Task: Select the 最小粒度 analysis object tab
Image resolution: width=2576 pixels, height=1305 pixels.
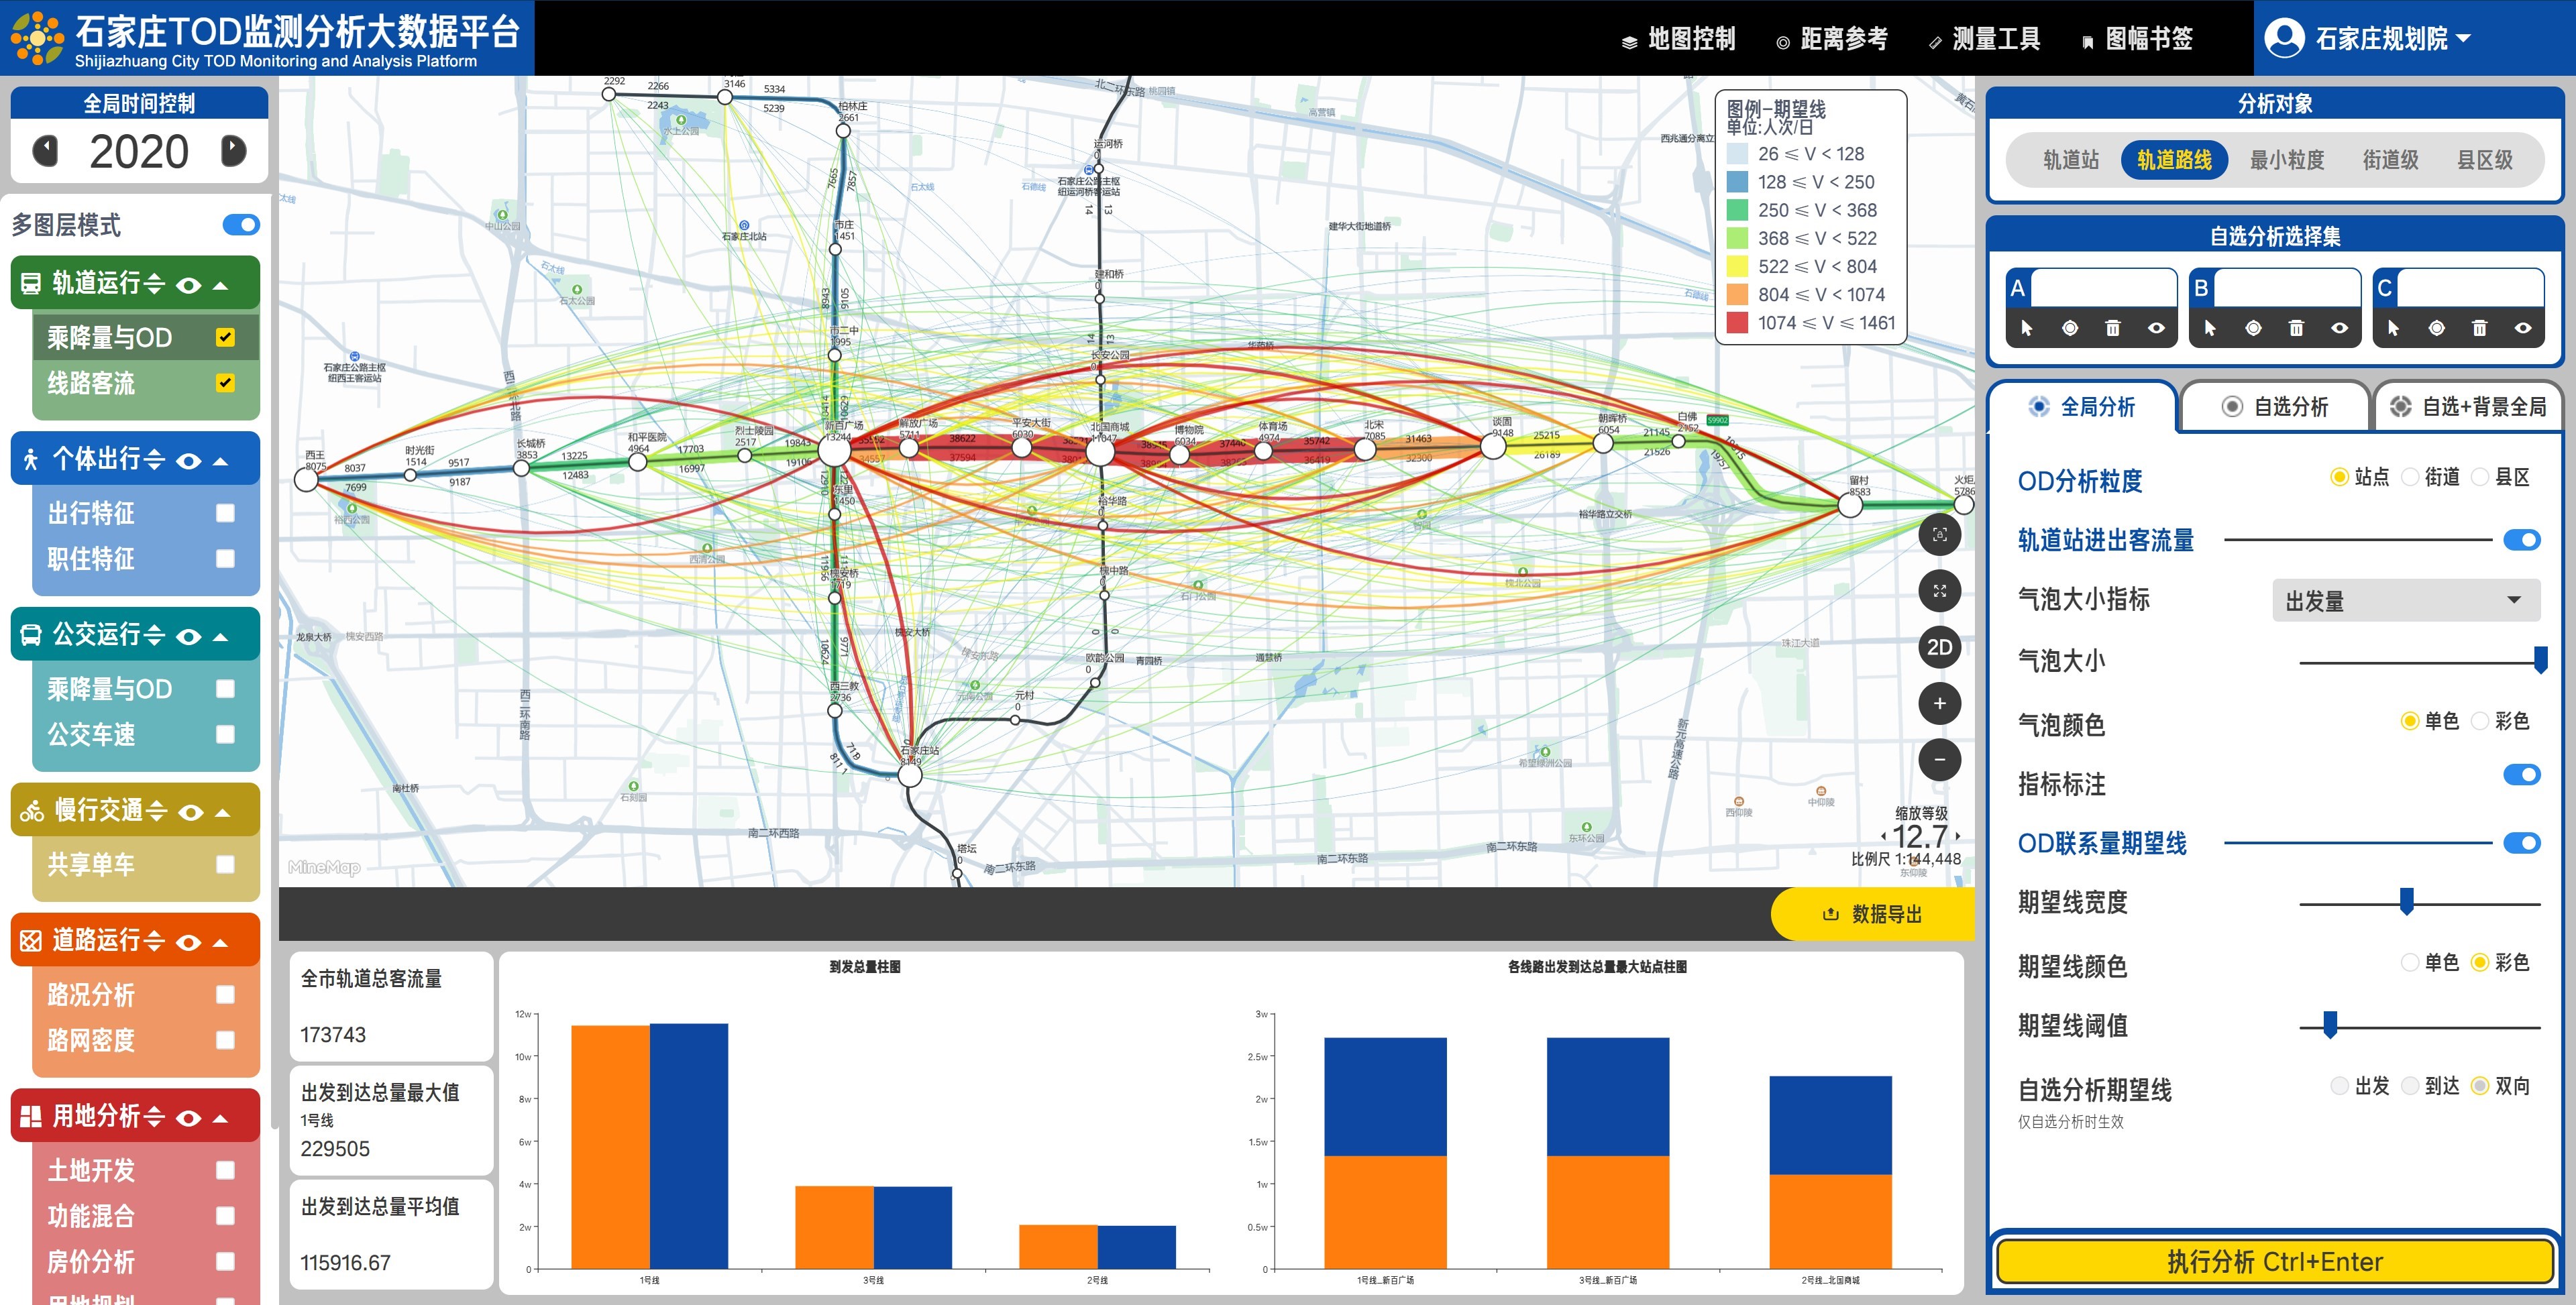Action: tap(2286, 160)
